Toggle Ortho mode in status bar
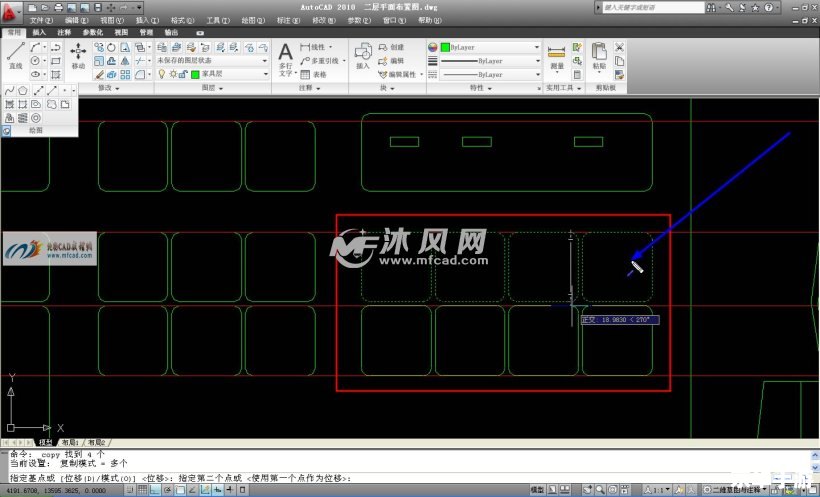The width and height of the screenshot is (820, 497). pyautogui.click(x=155, y=490)
